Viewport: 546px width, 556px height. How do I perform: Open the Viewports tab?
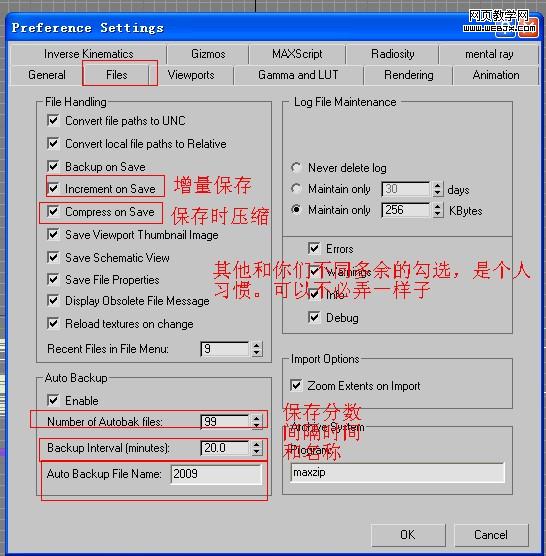[191, 75]
